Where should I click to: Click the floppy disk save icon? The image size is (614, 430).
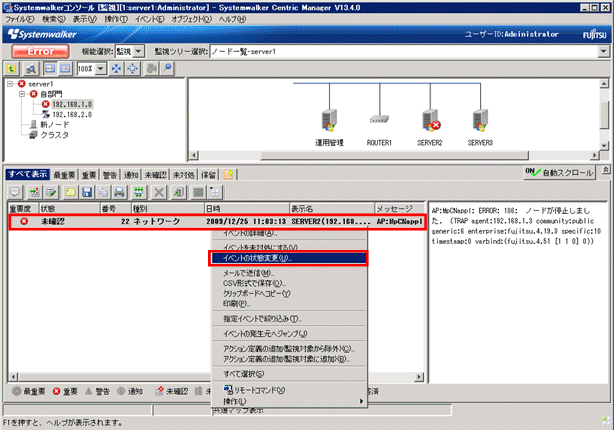87,192
